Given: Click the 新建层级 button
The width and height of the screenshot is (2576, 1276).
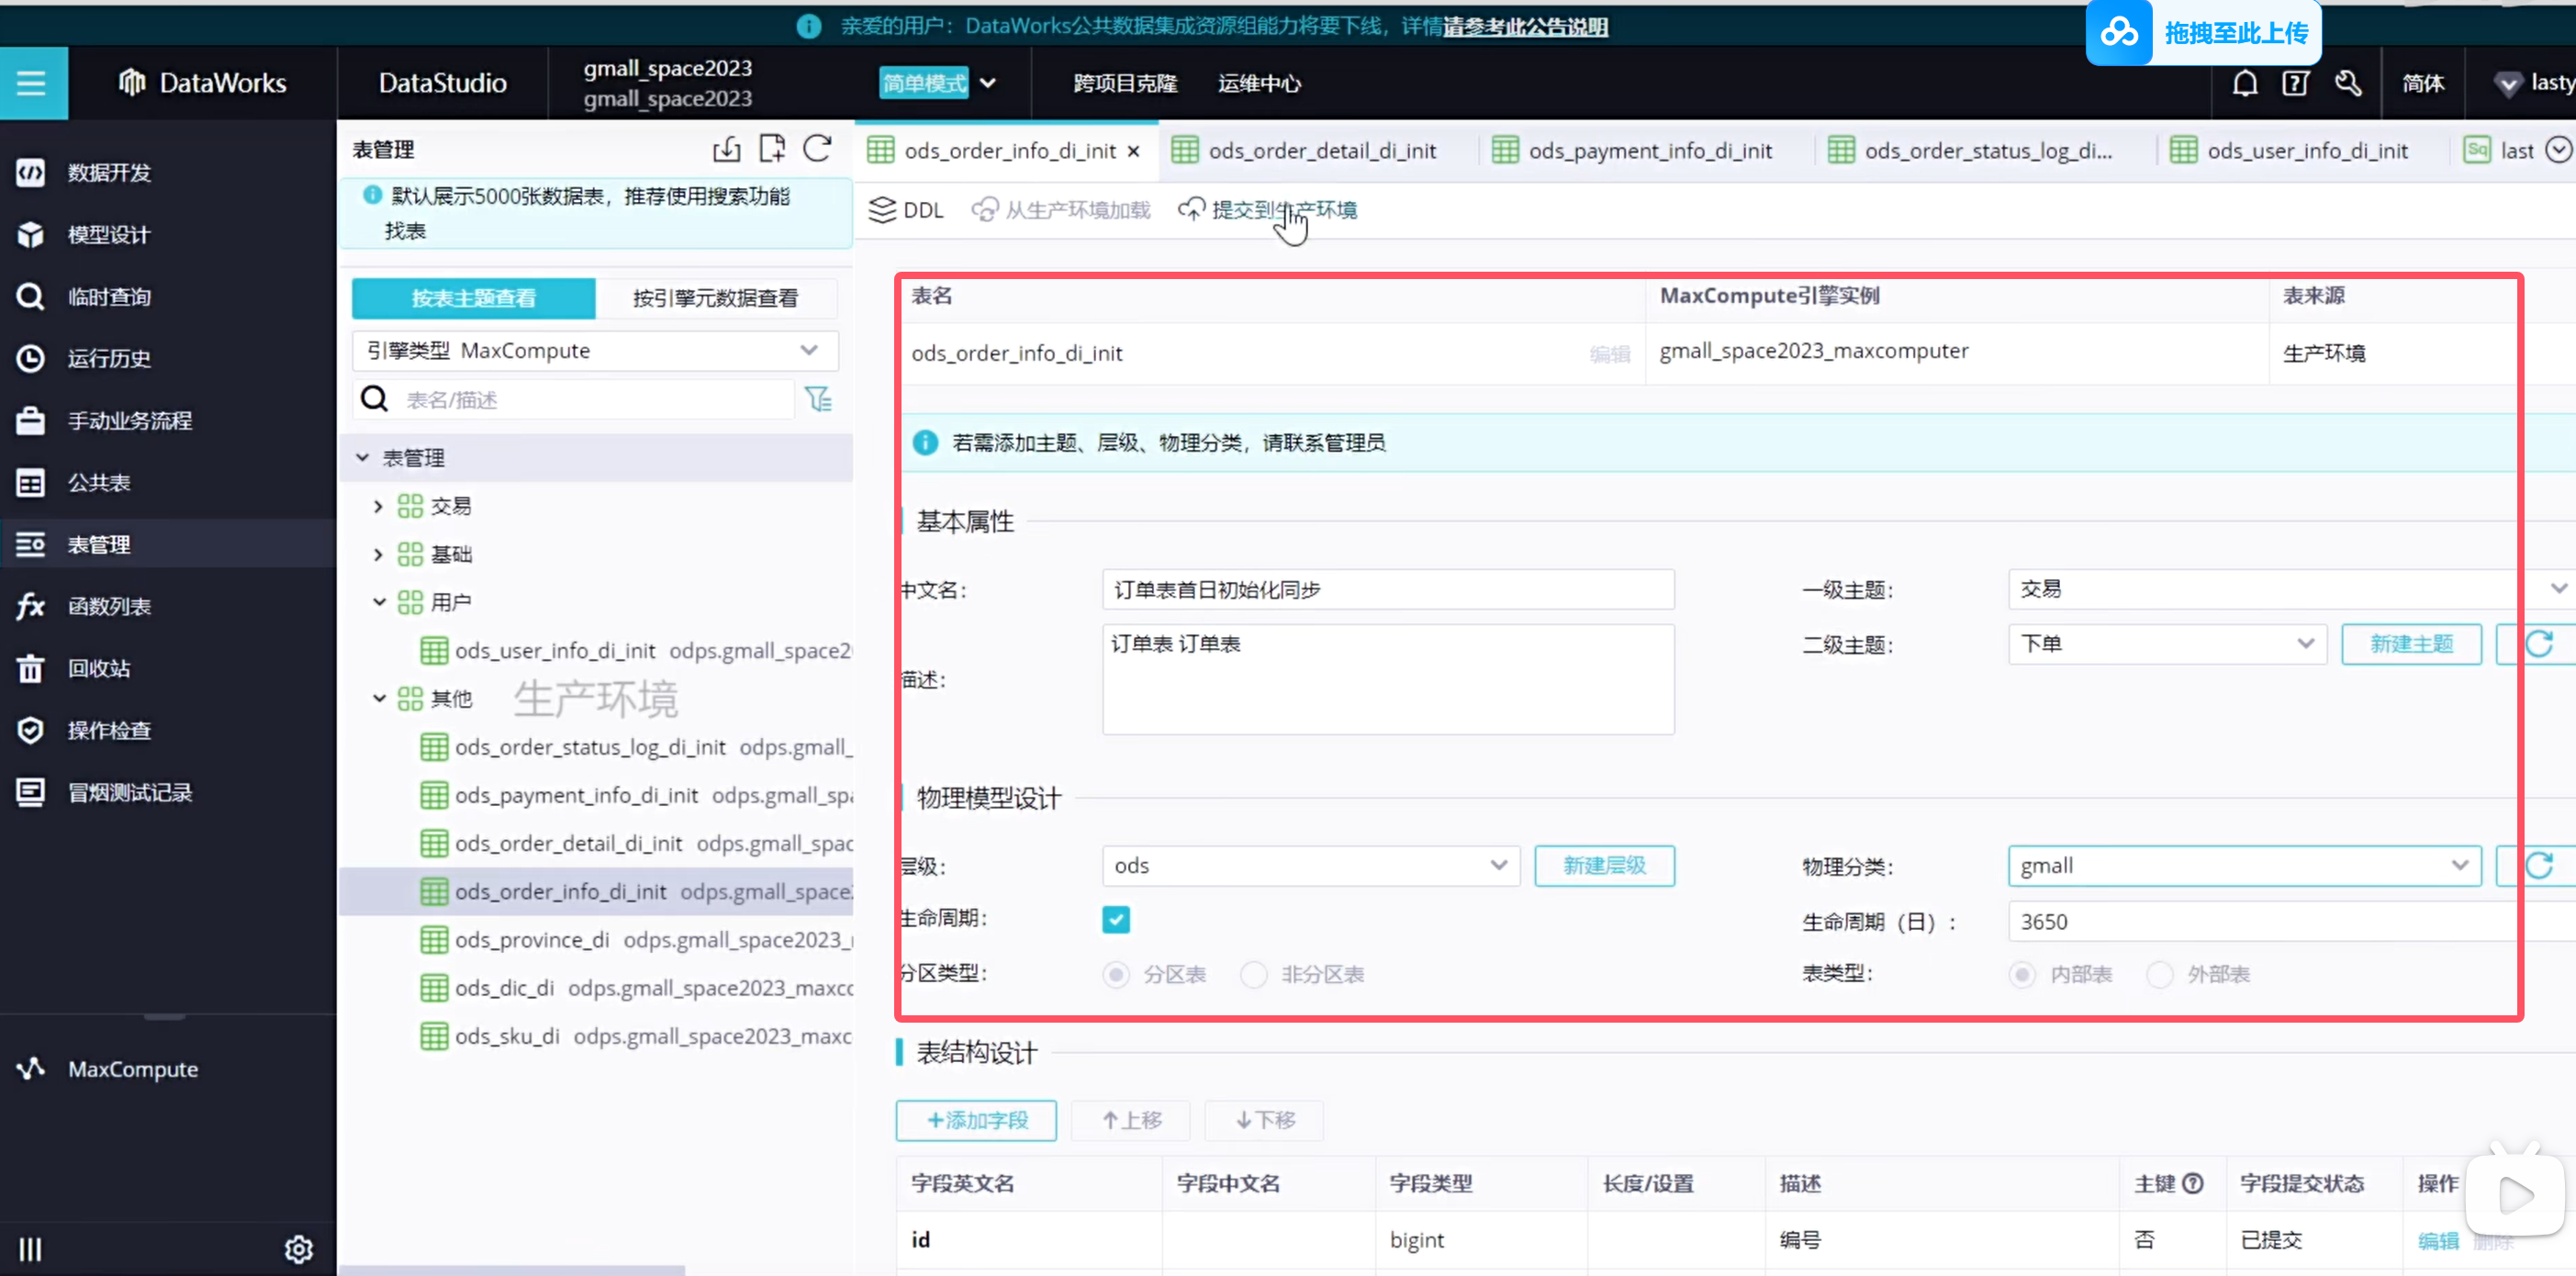Looking at the screenshot, I should click(1604, 865).
